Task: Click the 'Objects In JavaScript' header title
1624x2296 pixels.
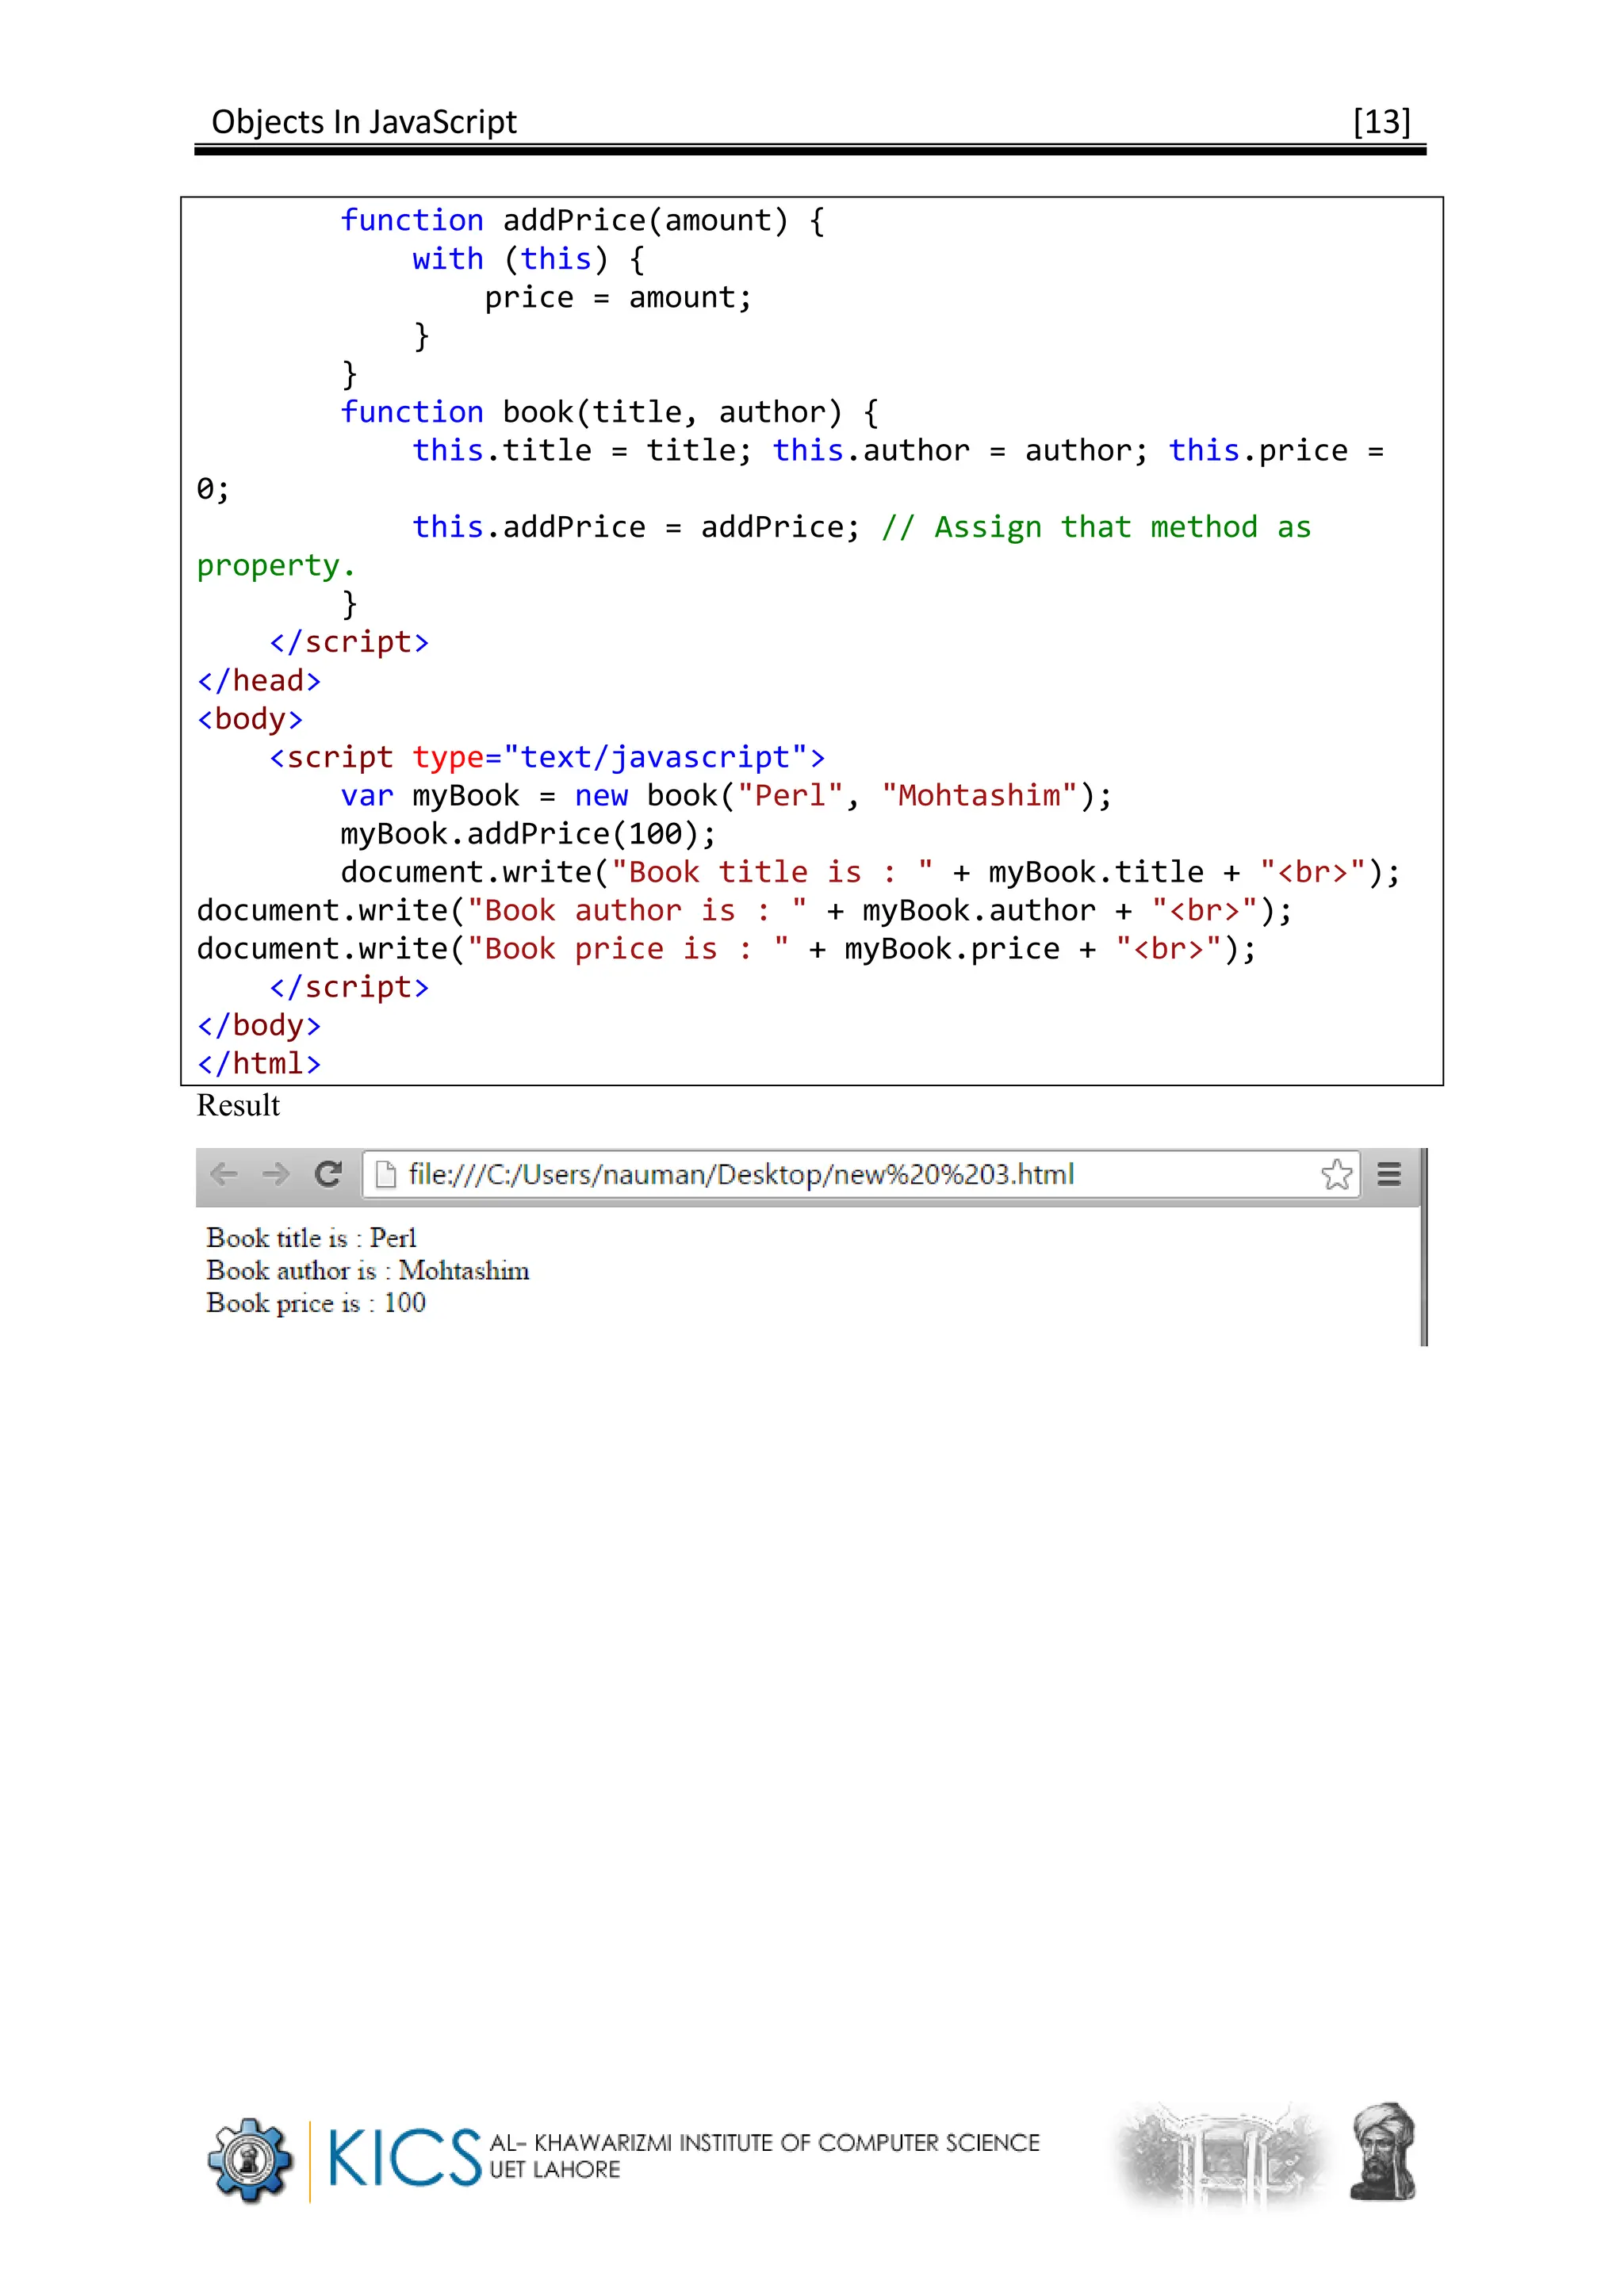Action: click(364, 122)
